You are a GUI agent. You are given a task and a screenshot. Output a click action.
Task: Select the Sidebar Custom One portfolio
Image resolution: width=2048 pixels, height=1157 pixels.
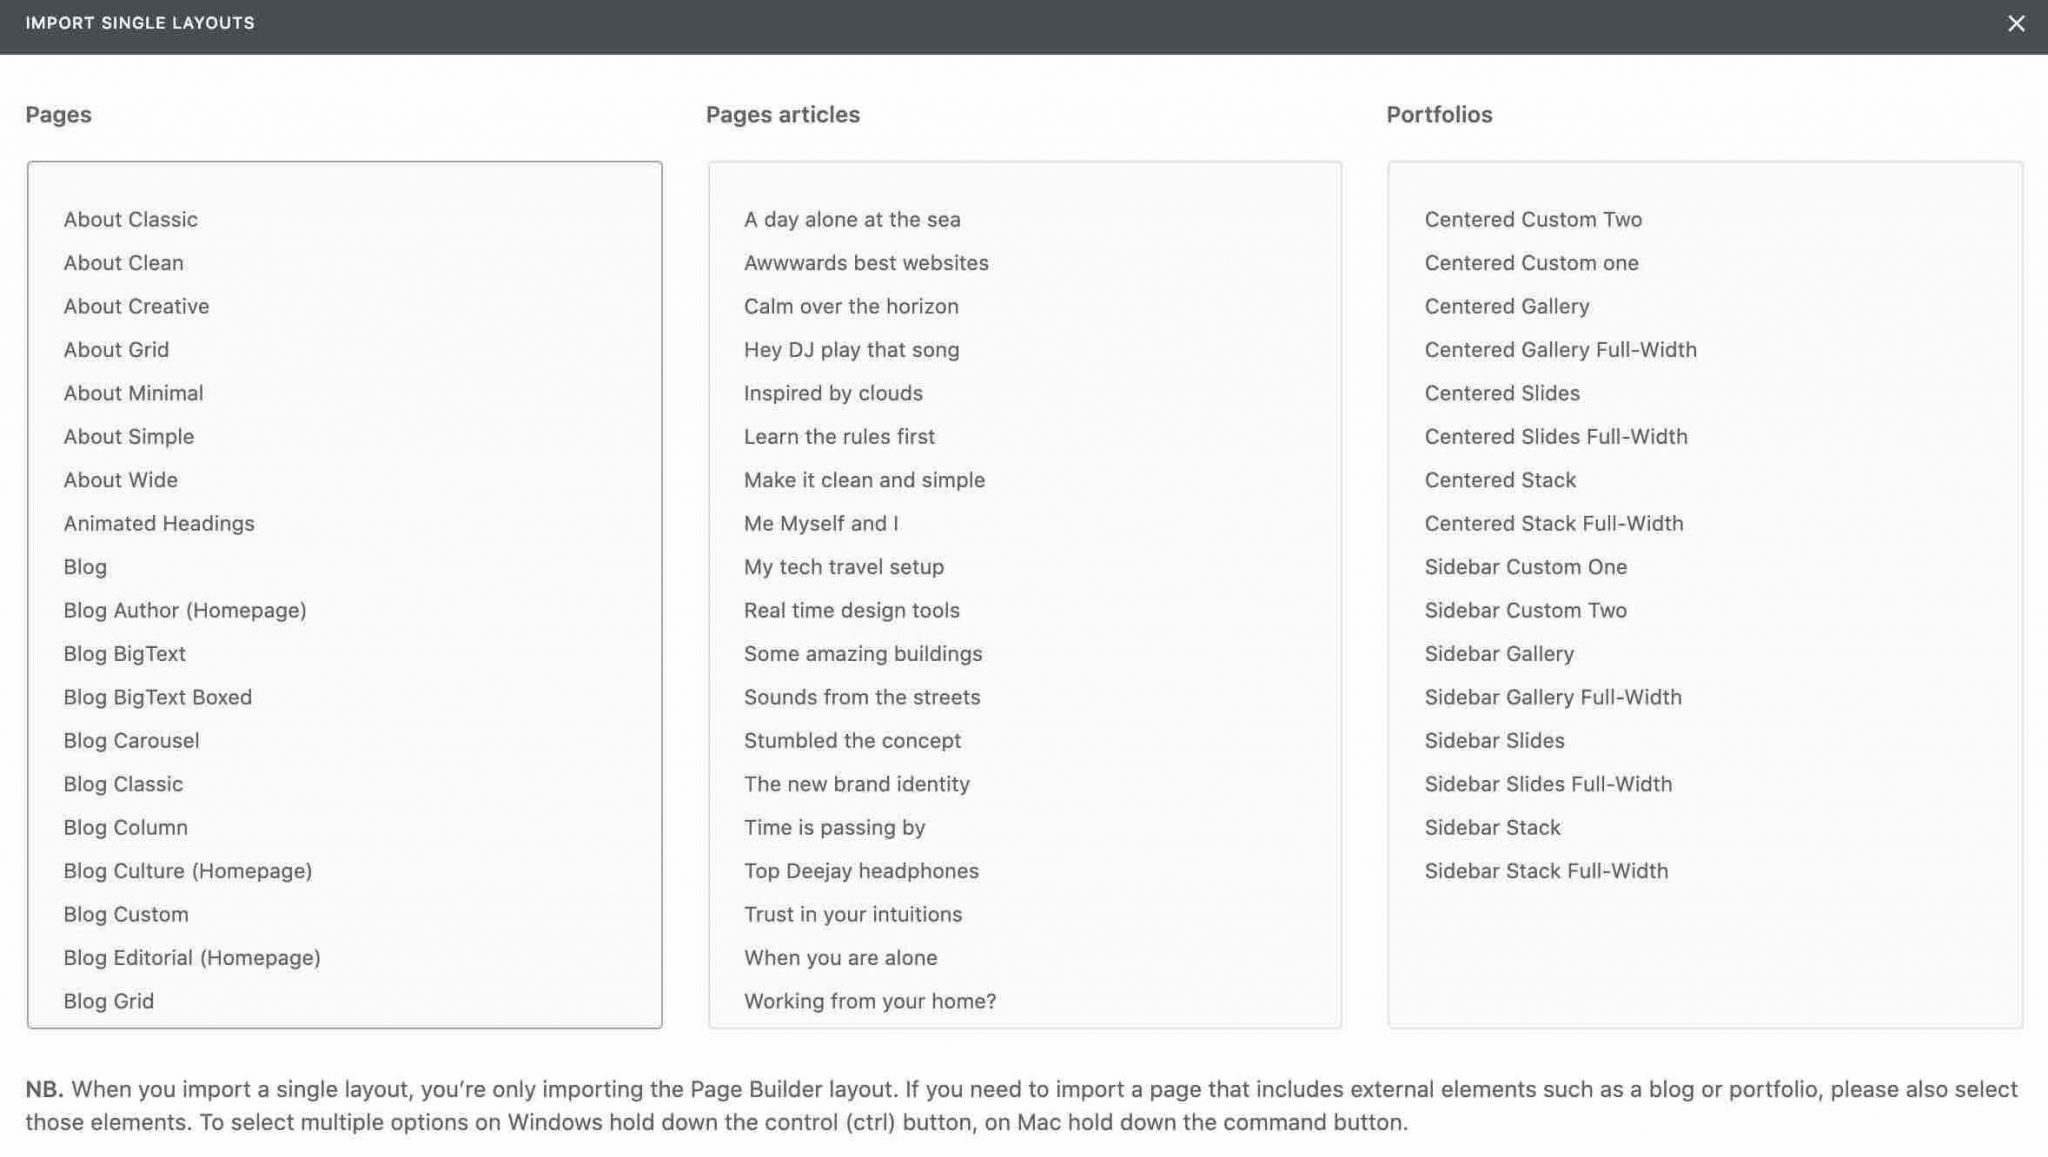1525,566
